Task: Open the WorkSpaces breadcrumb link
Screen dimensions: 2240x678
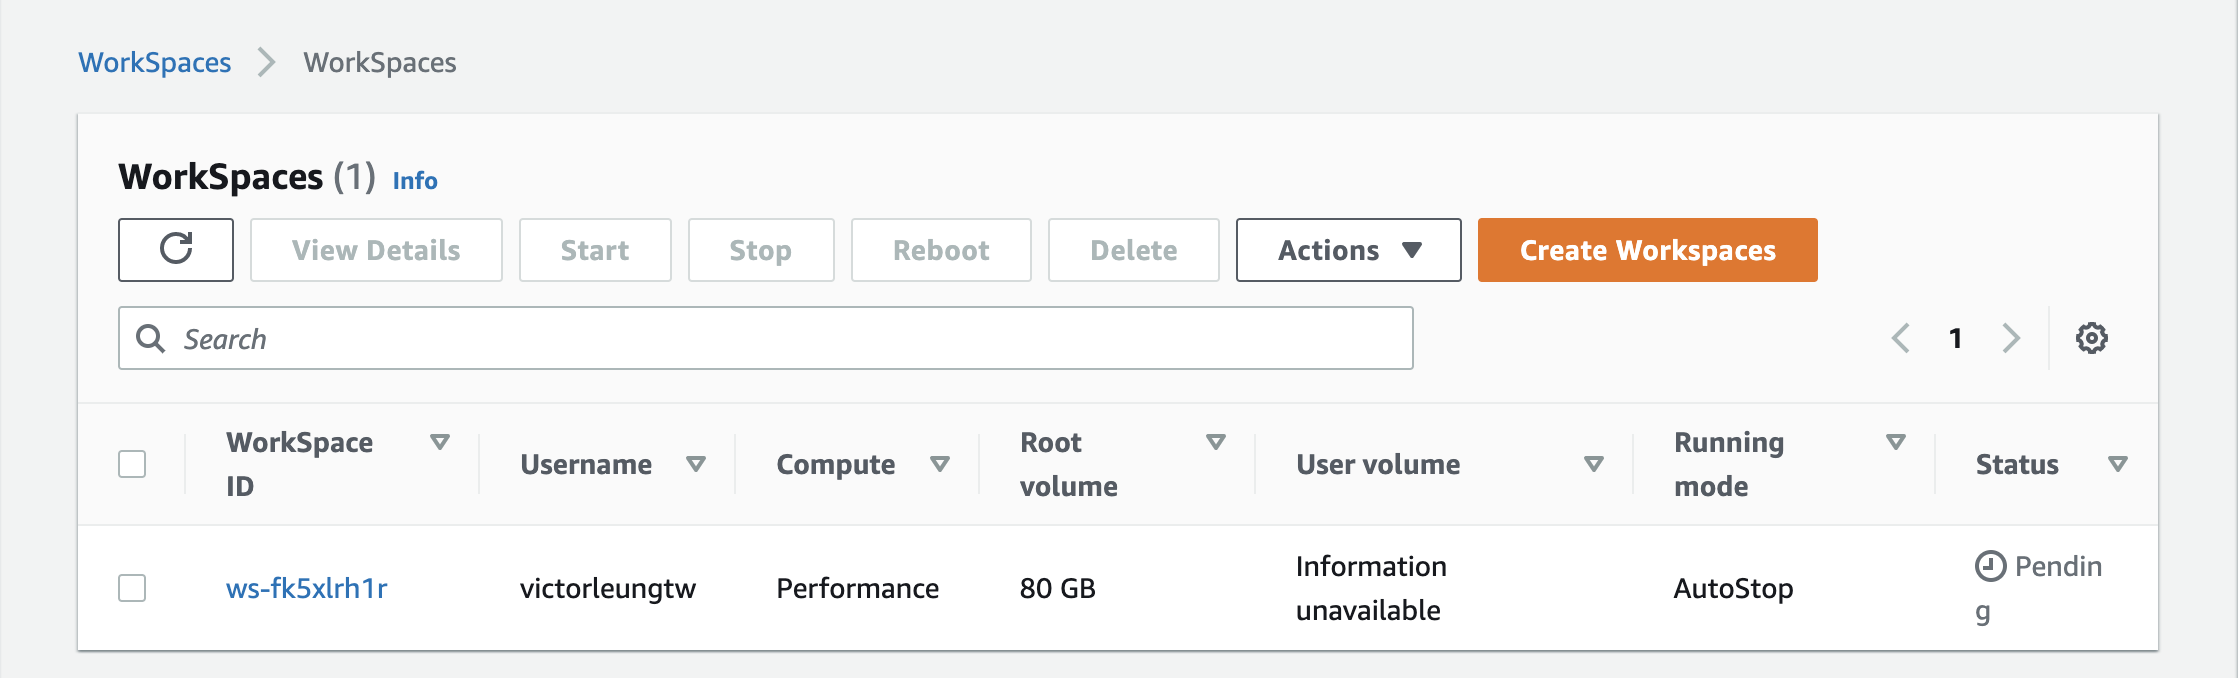Action: pyautogui.click(x=155, y=62)
